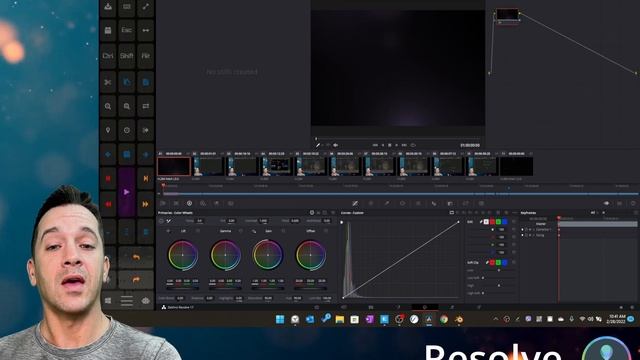Show the Keyframes panel icon
Image resolution: width=640 pixels, height=360 pixels.
pyautogui.click(x=607, y=203)
